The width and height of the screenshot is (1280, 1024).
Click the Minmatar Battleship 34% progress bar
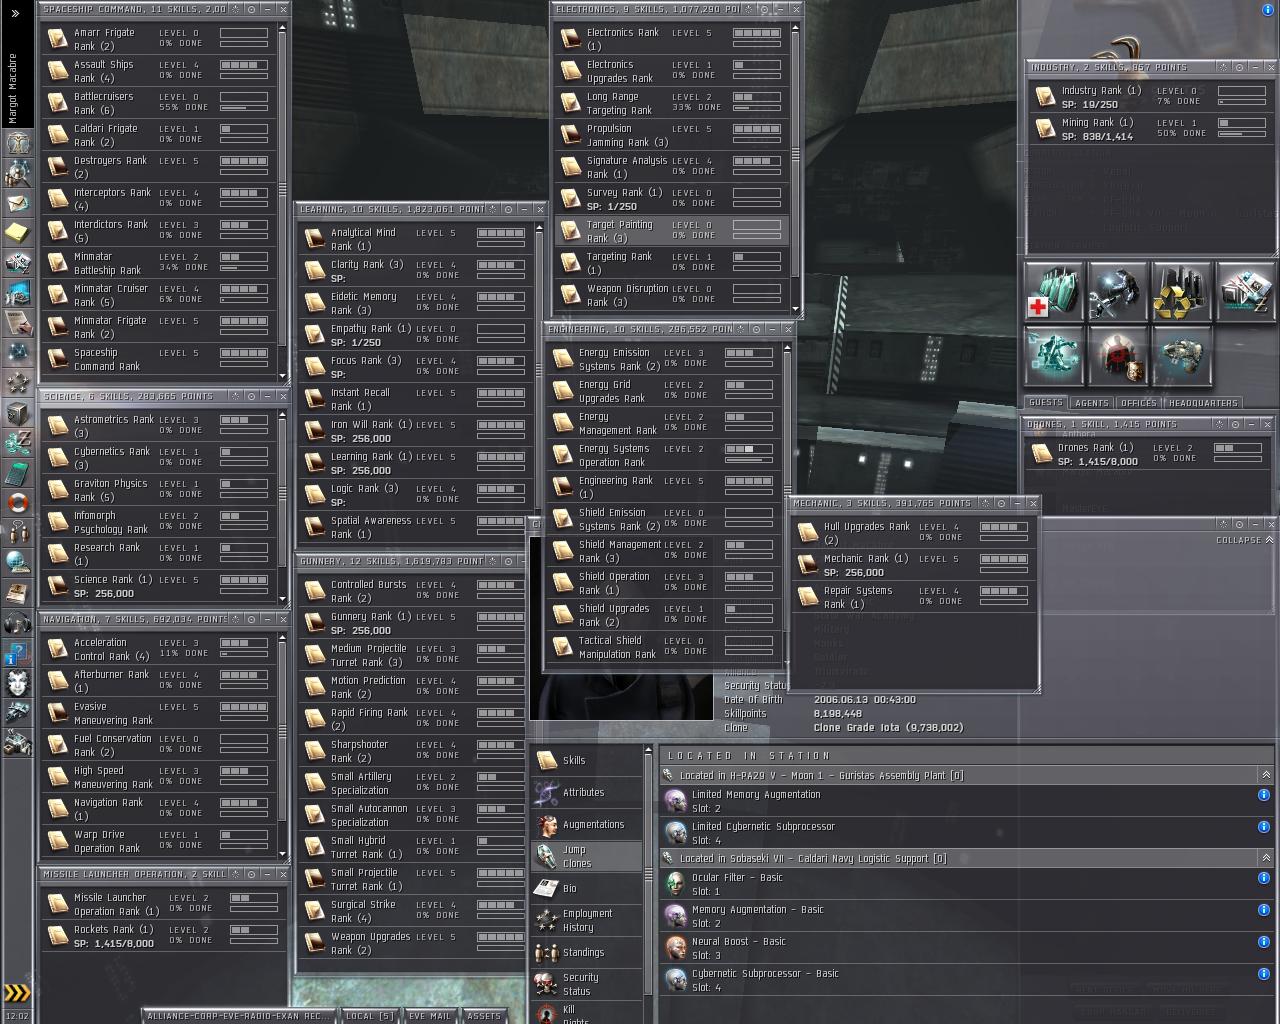point(244,267)
